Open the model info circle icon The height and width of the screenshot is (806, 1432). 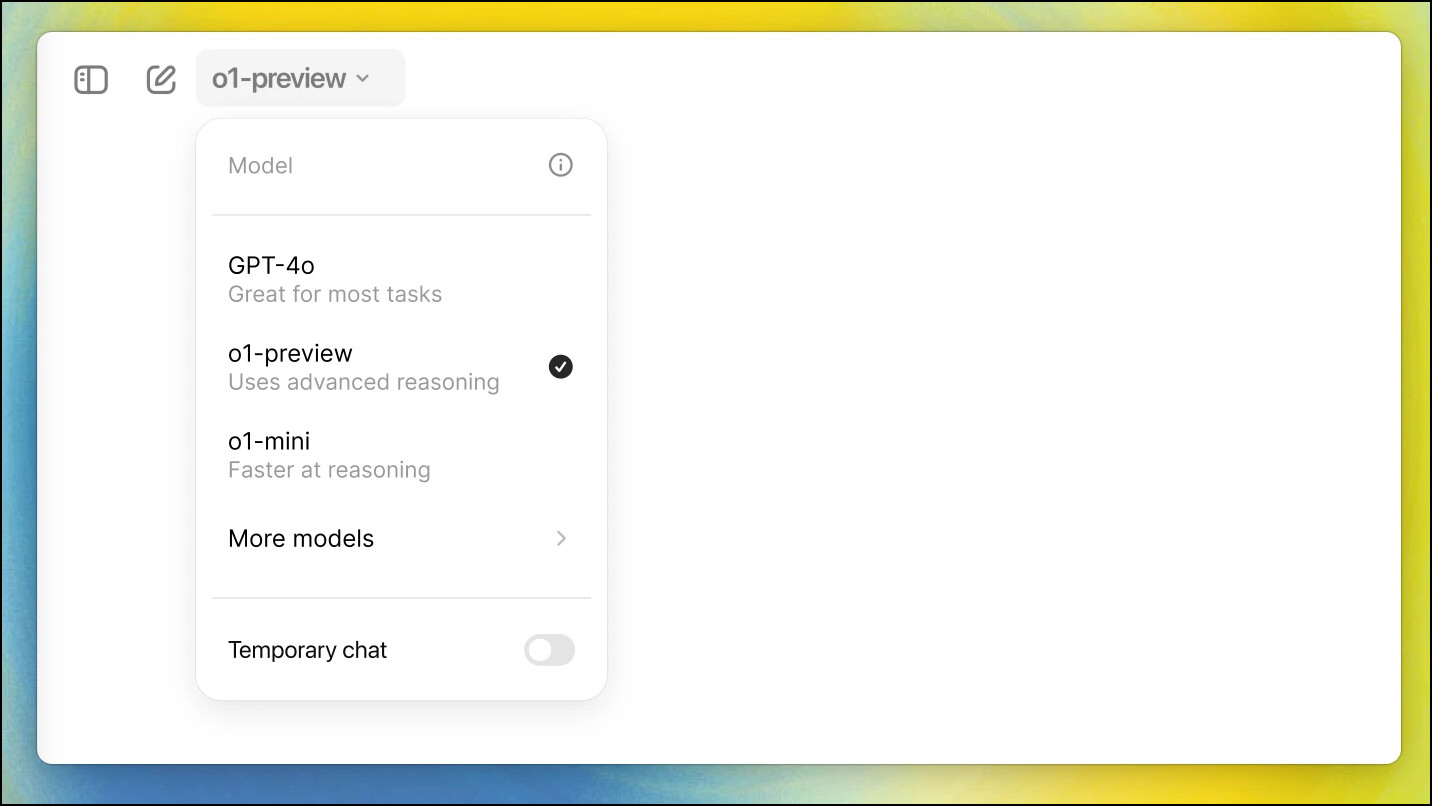click(561, 165)
